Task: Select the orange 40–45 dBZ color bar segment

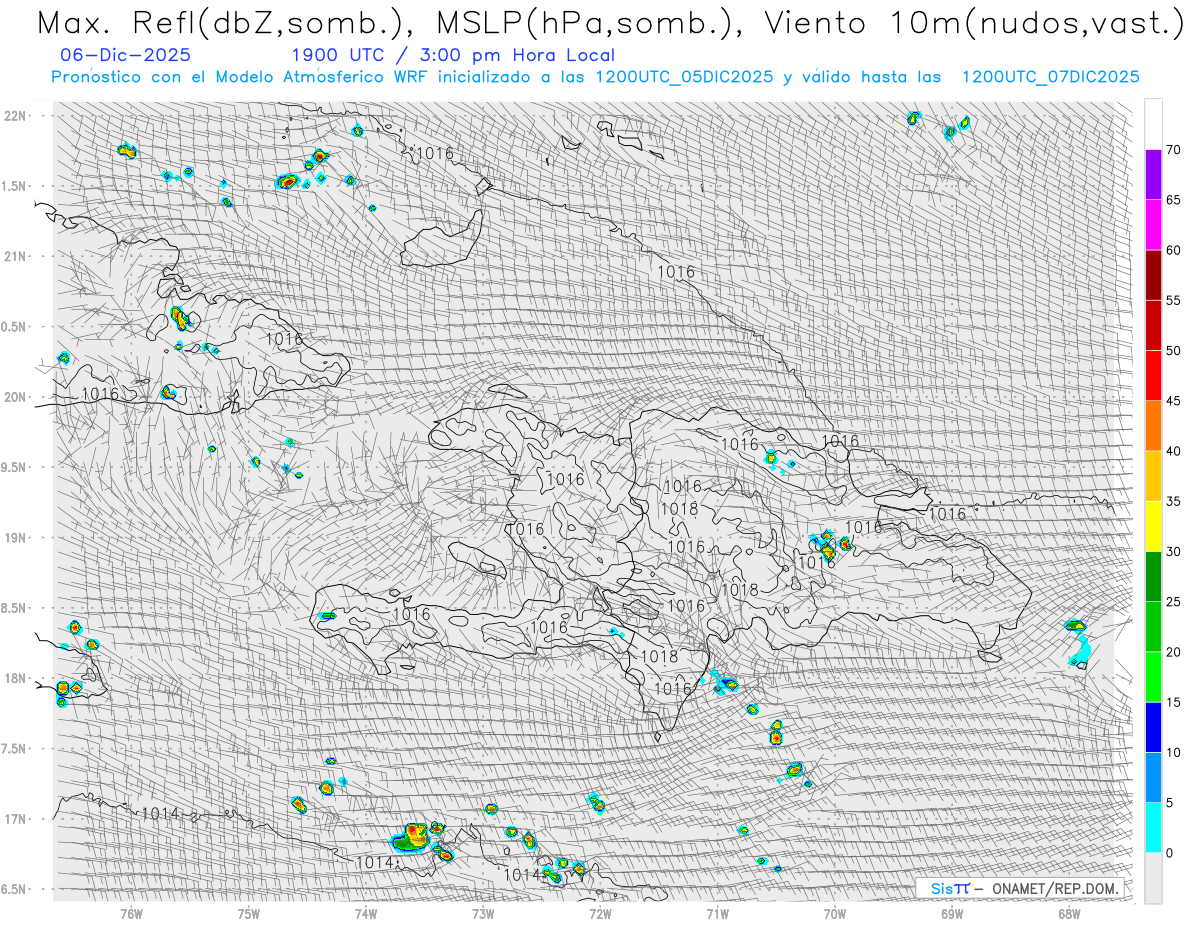Action: click(1153, 425)
